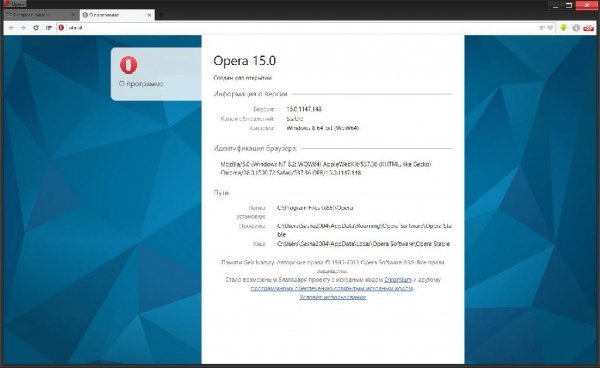Open the green download arrow extension
The width and height of the screenshot is (600, 368).
(563, 28)
